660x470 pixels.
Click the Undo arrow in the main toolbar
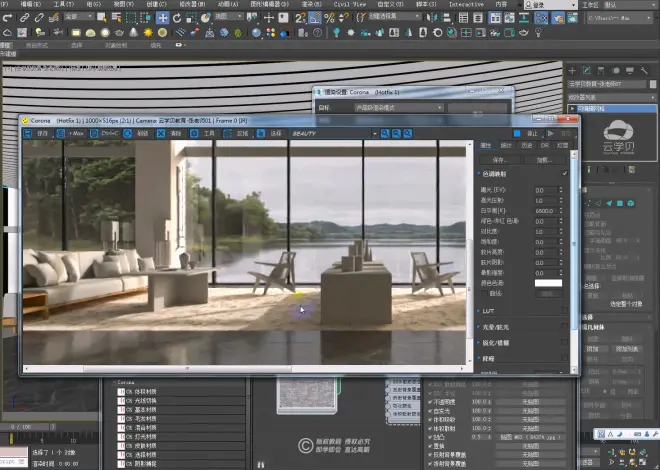coord(8,17)
